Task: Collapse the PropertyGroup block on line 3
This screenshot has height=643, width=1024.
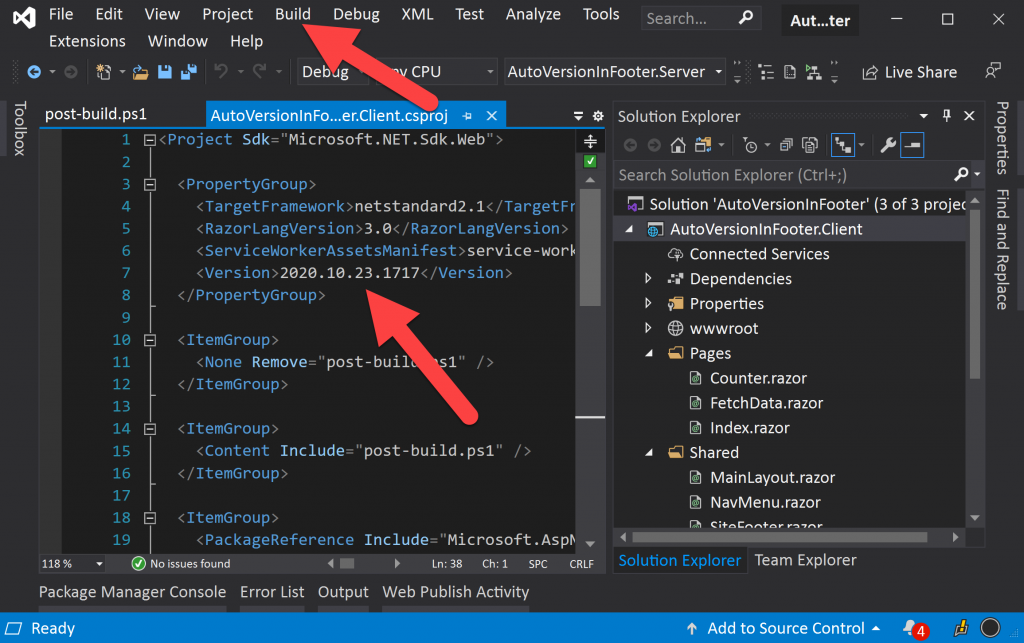Action: (150, 185)
